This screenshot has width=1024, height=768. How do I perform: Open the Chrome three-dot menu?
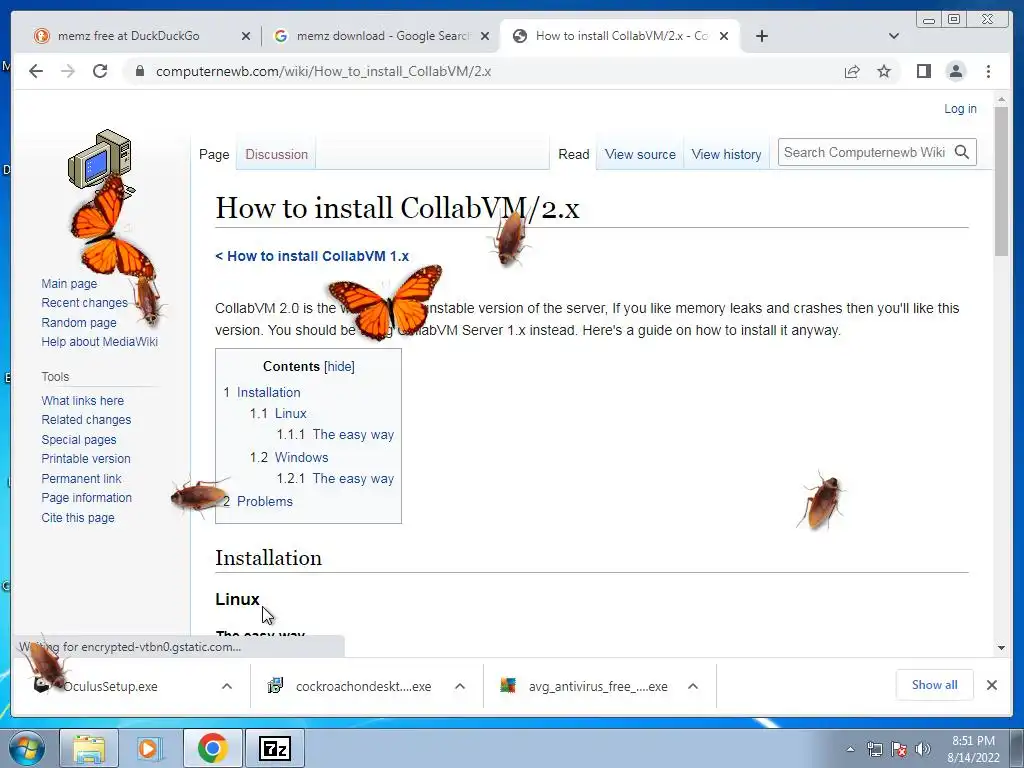(988, 71)
